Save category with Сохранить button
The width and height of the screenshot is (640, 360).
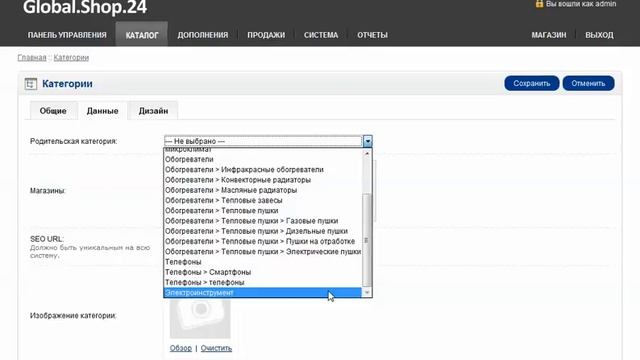[531, 83]
